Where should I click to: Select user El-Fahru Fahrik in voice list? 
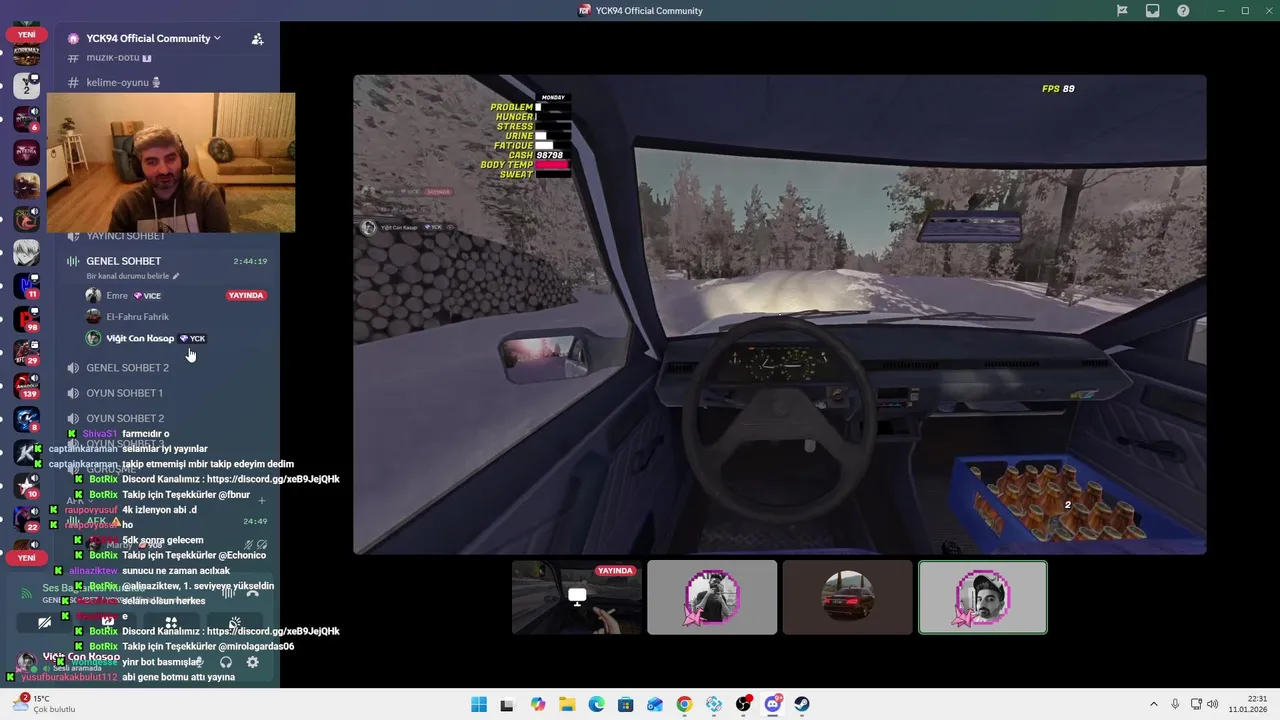click(138, 317)
